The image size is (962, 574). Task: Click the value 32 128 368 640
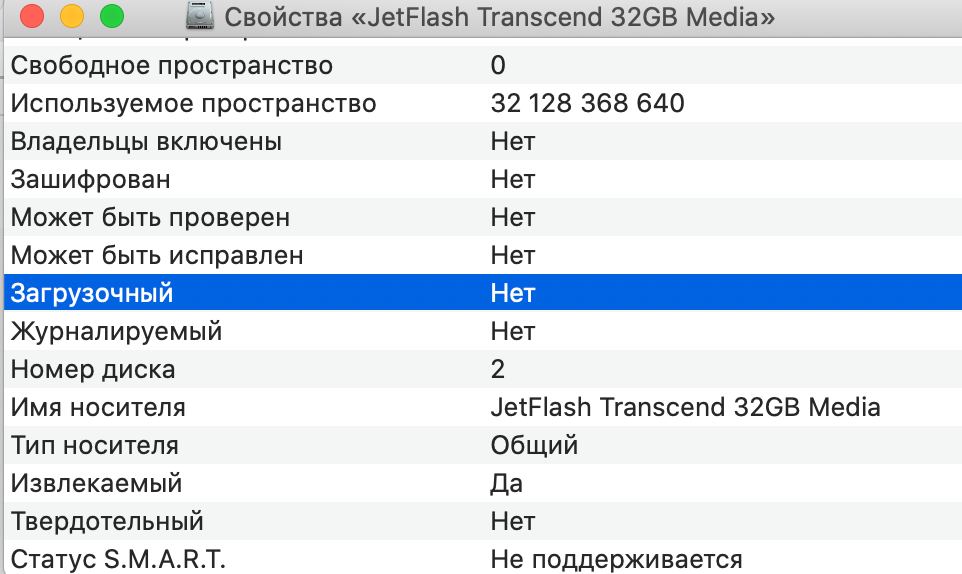click(587, 104)
